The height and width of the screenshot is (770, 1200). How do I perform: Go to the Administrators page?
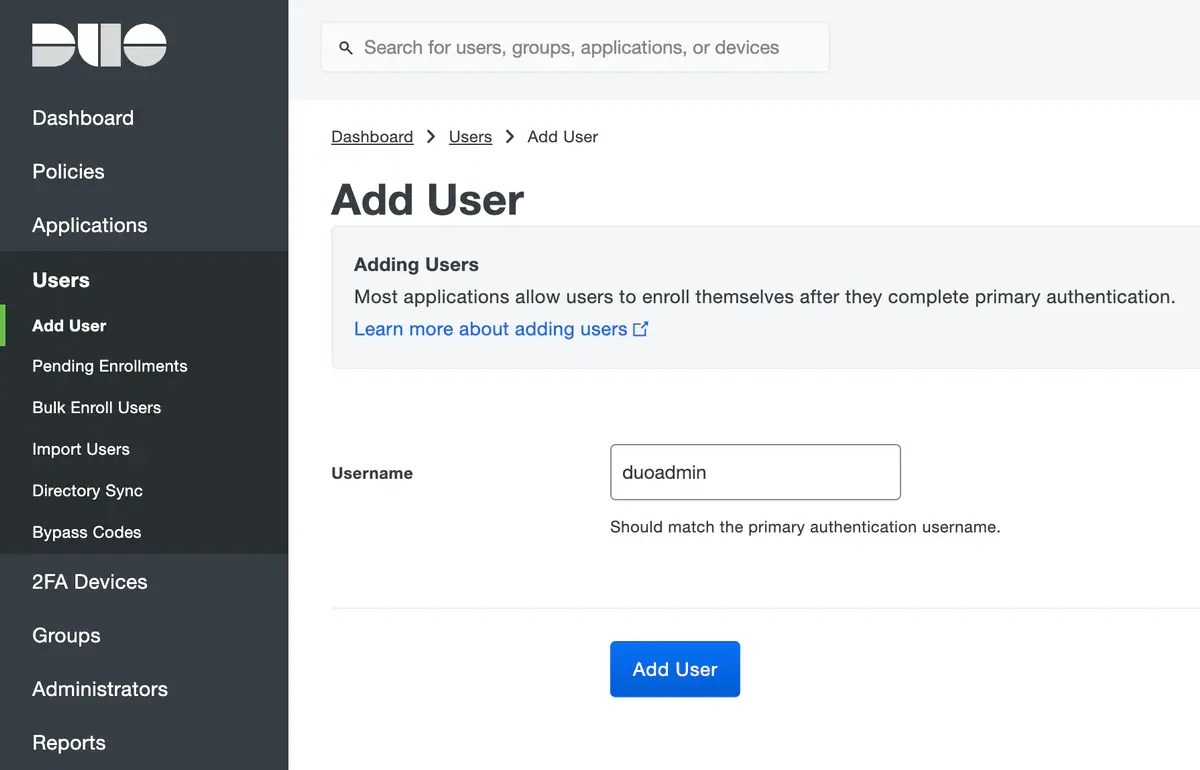pyautogui.click(x=99, y=689)
